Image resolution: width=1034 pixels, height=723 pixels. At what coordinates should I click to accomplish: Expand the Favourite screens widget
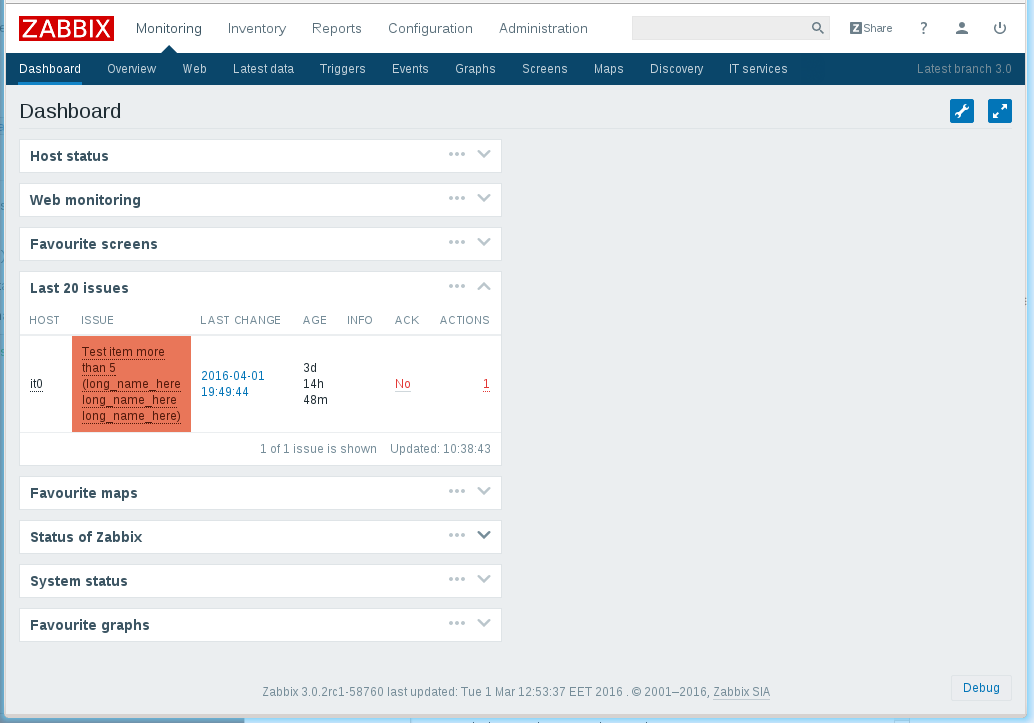[484, 243]
